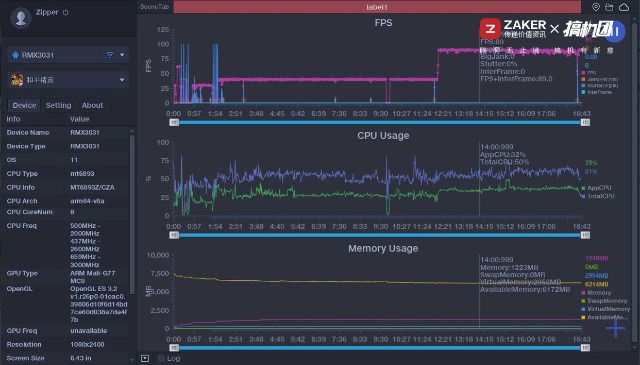Click the AppCPU green color swatch
This screenshot has width=640, height=365.
tap(583, 188)
